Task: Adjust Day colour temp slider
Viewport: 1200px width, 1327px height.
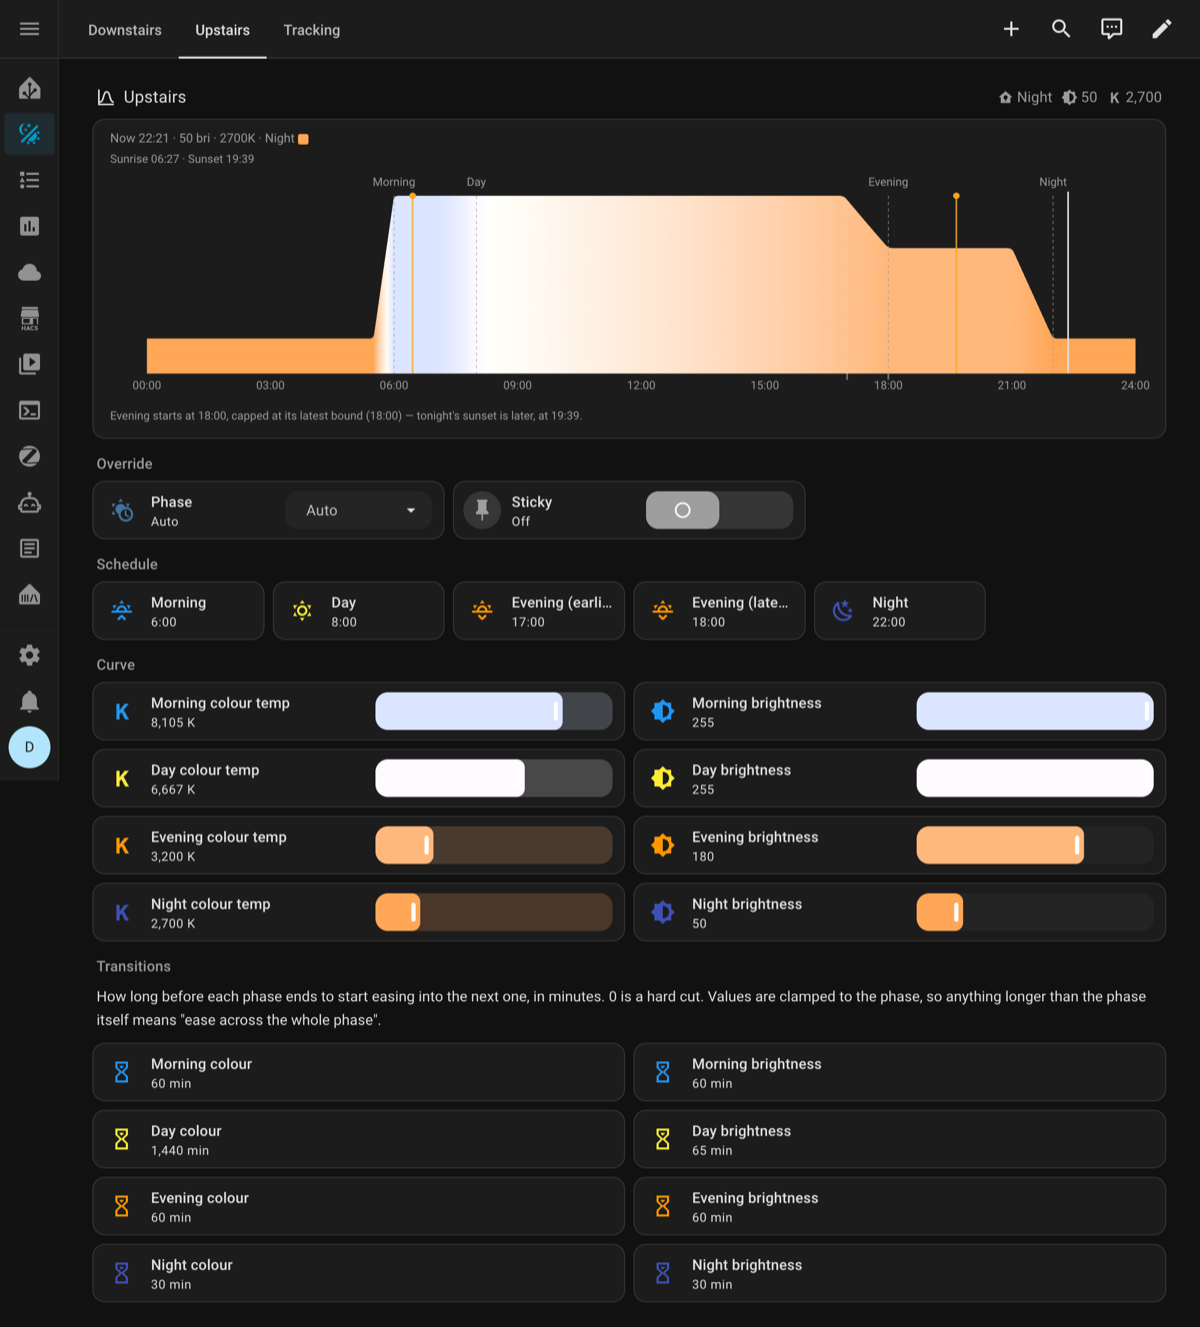Action: click(494, 778)
